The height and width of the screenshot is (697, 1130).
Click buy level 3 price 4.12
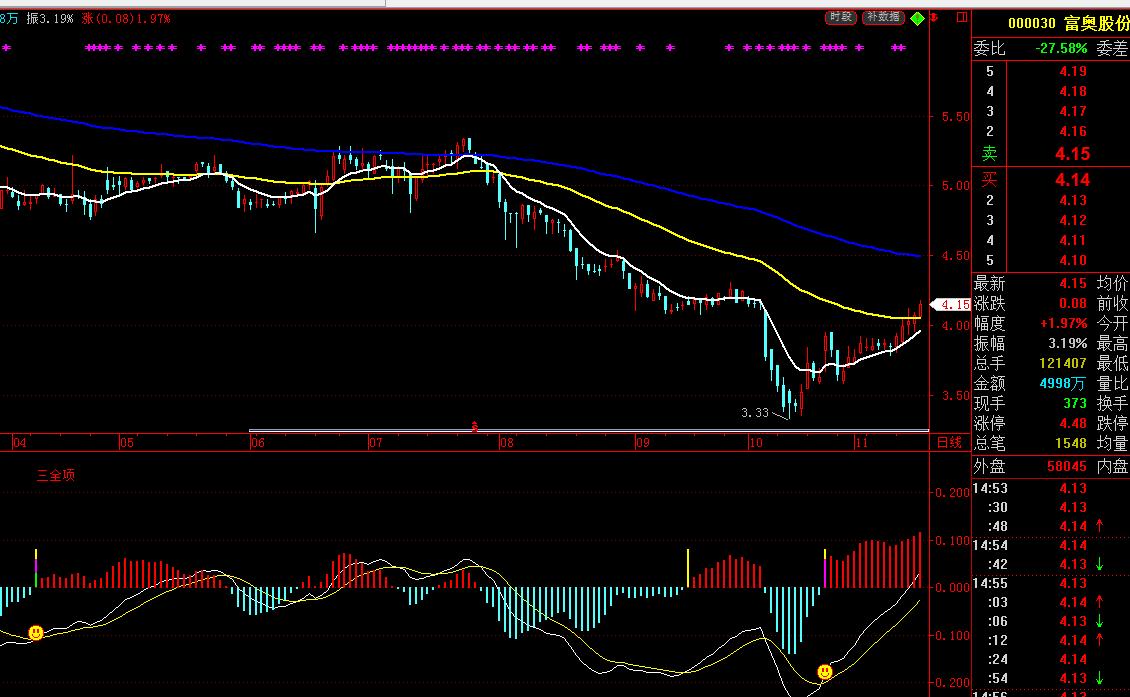[x=1073, y=221]
